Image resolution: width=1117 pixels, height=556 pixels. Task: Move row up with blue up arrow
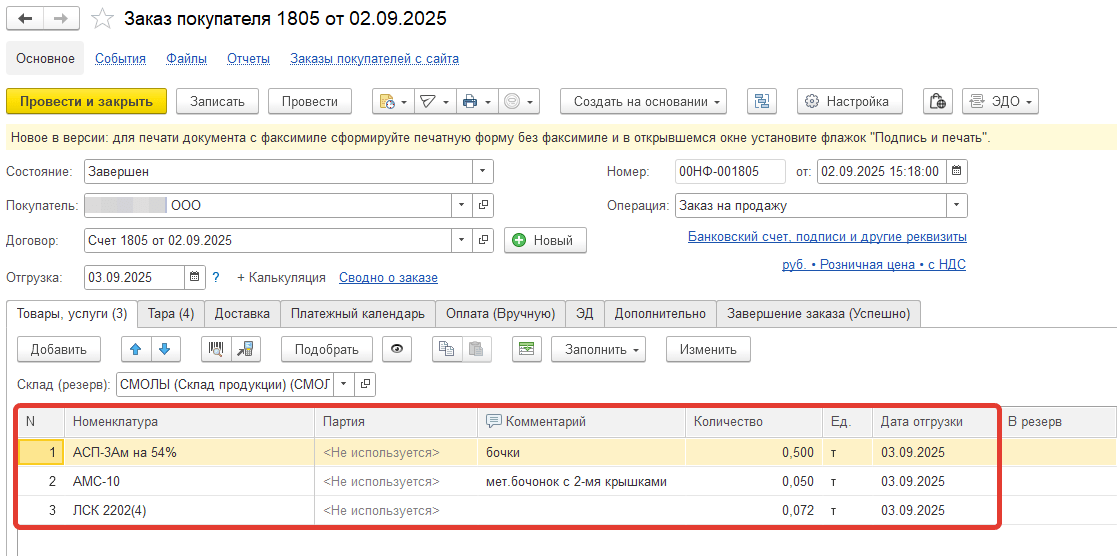coord(136,349)
